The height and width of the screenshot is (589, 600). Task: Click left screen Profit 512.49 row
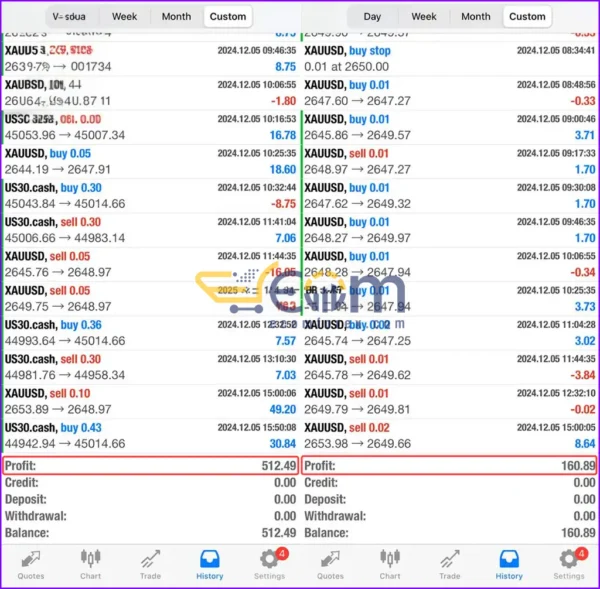tap(150, 465)
